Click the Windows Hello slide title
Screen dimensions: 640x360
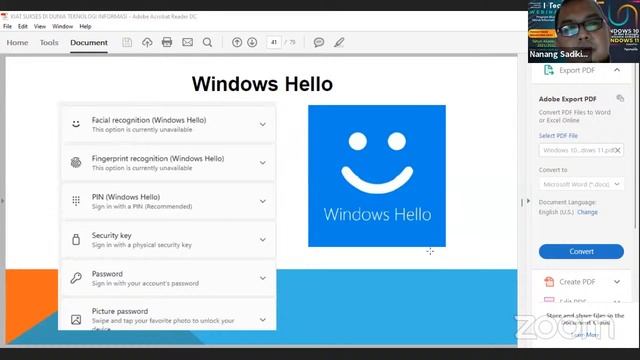click(262, 84)
